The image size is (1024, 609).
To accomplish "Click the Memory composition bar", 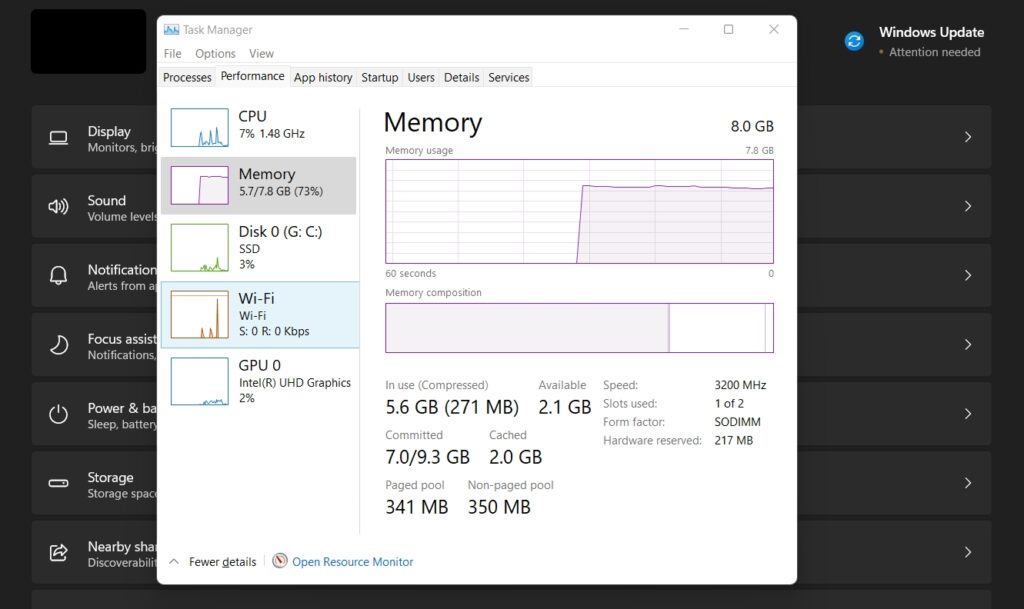I will [x=579, y=327].
